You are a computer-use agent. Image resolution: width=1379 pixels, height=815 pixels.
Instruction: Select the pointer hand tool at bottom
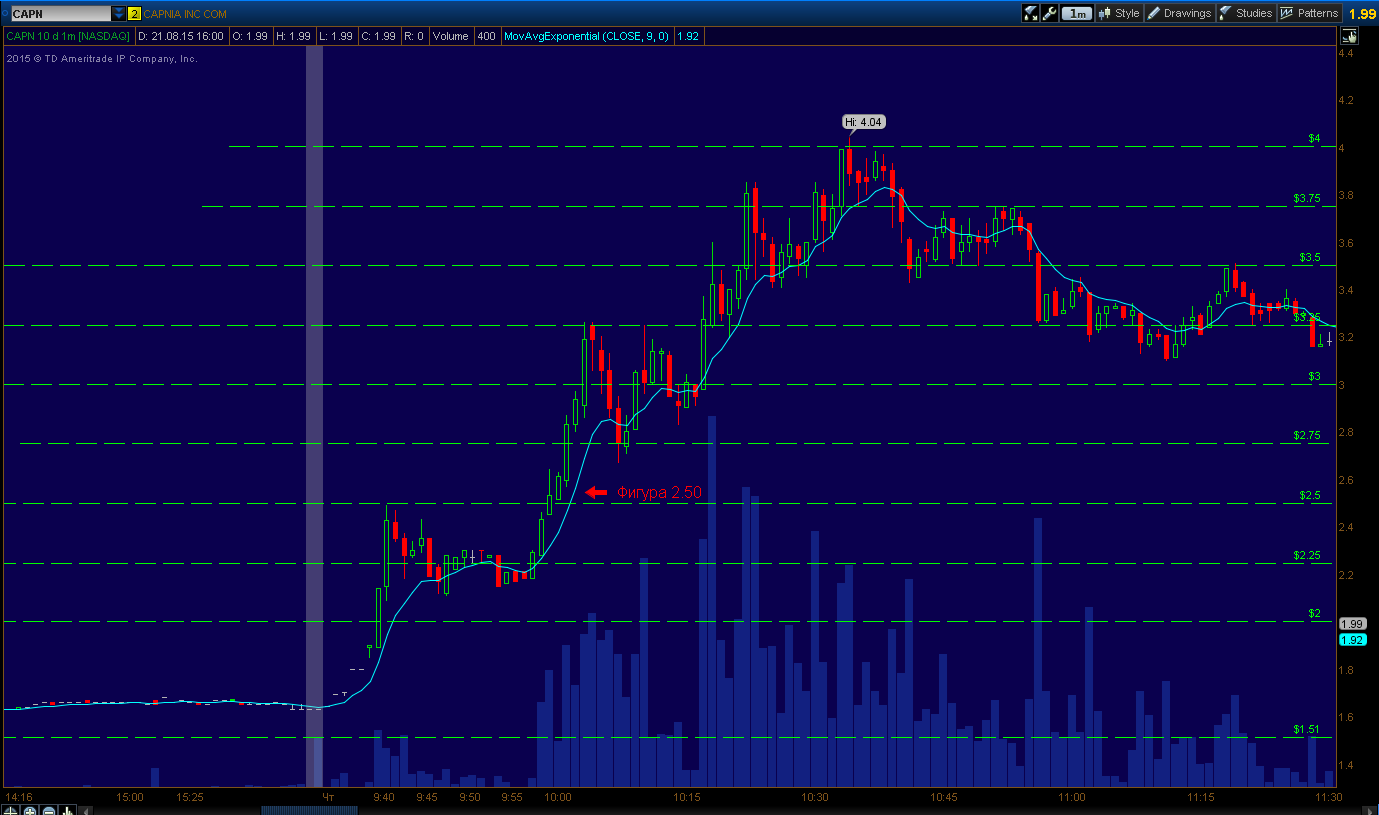coord(68,810)
